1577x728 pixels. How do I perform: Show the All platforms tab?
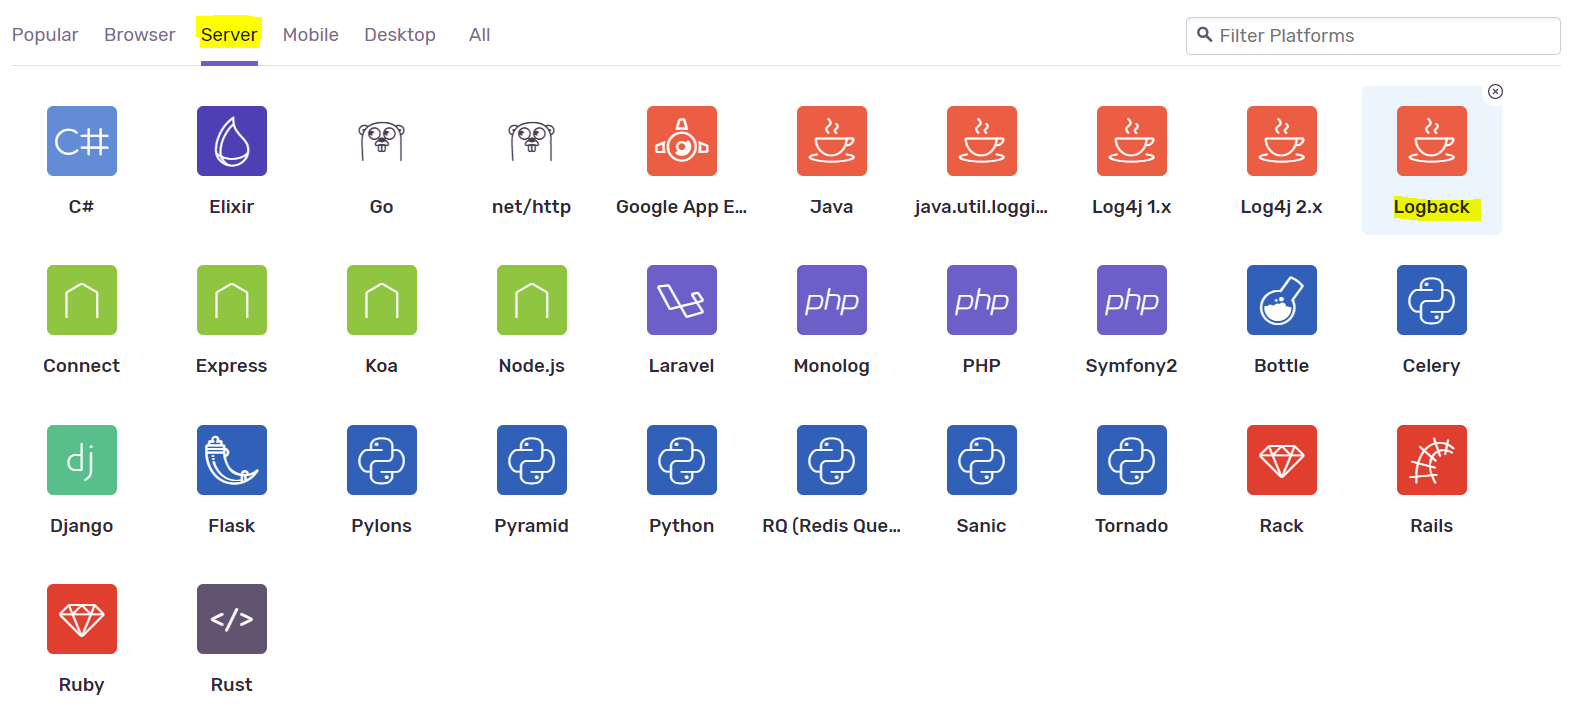[480, 35]
